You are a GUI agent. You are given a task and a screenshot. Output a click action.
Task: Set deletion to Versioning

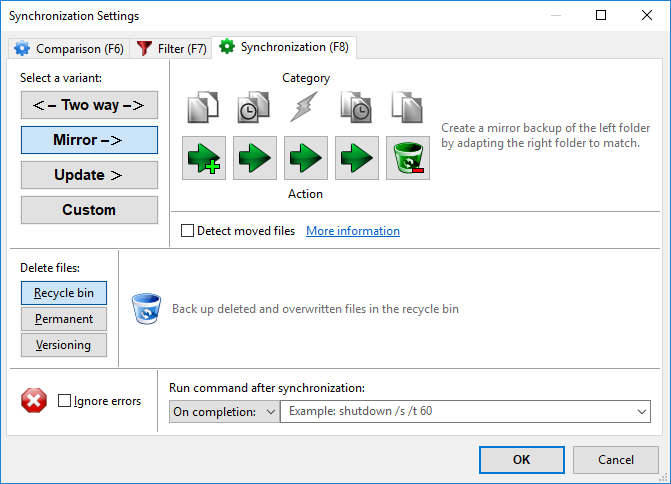coord(64,345)
